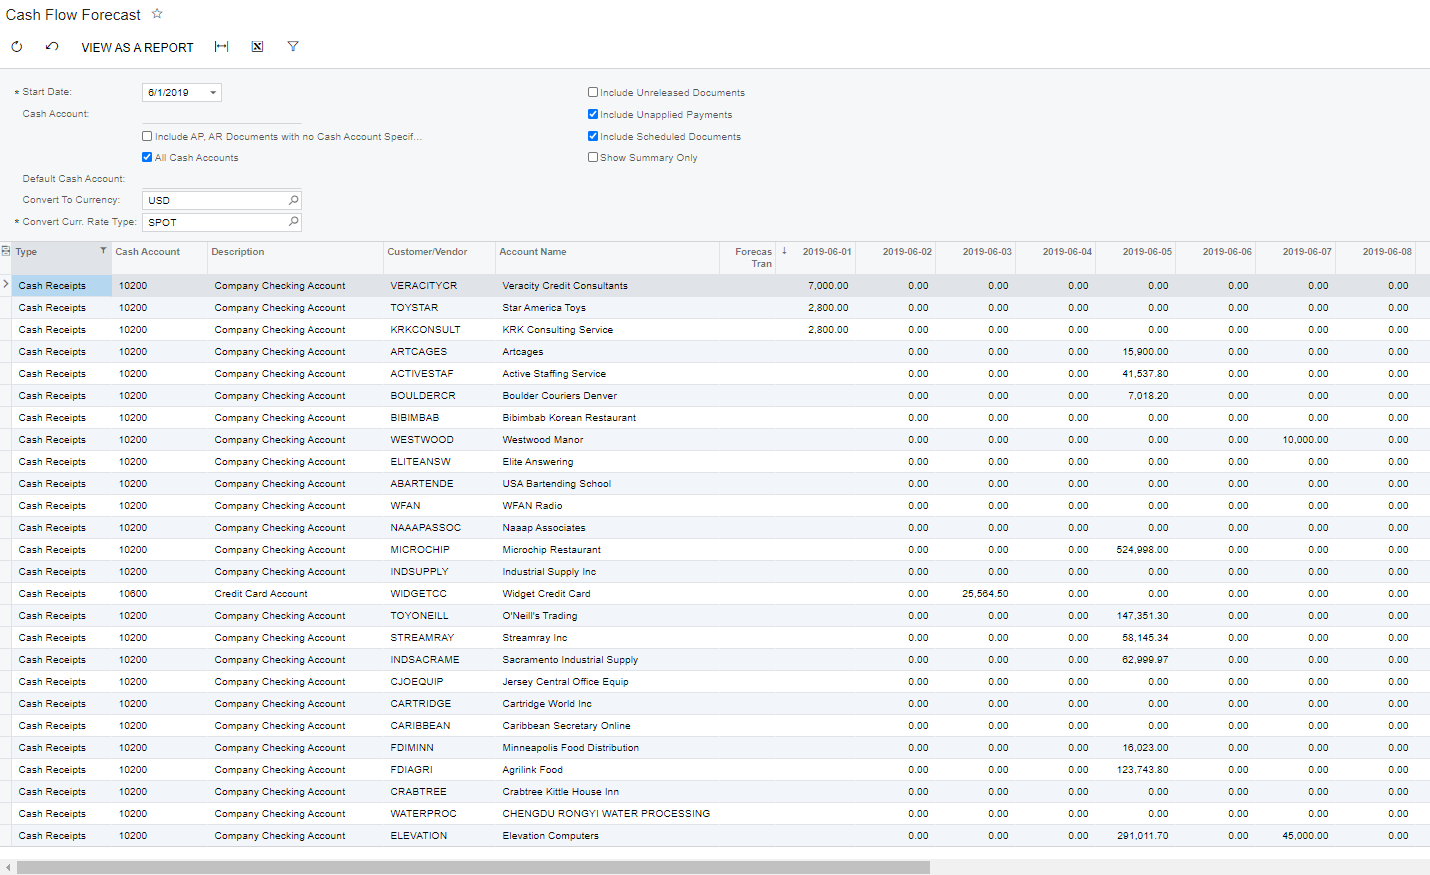Click horizontal scrollbar left arrow
The width and height of the screenshot is (1430, 875).
[9, 867]
